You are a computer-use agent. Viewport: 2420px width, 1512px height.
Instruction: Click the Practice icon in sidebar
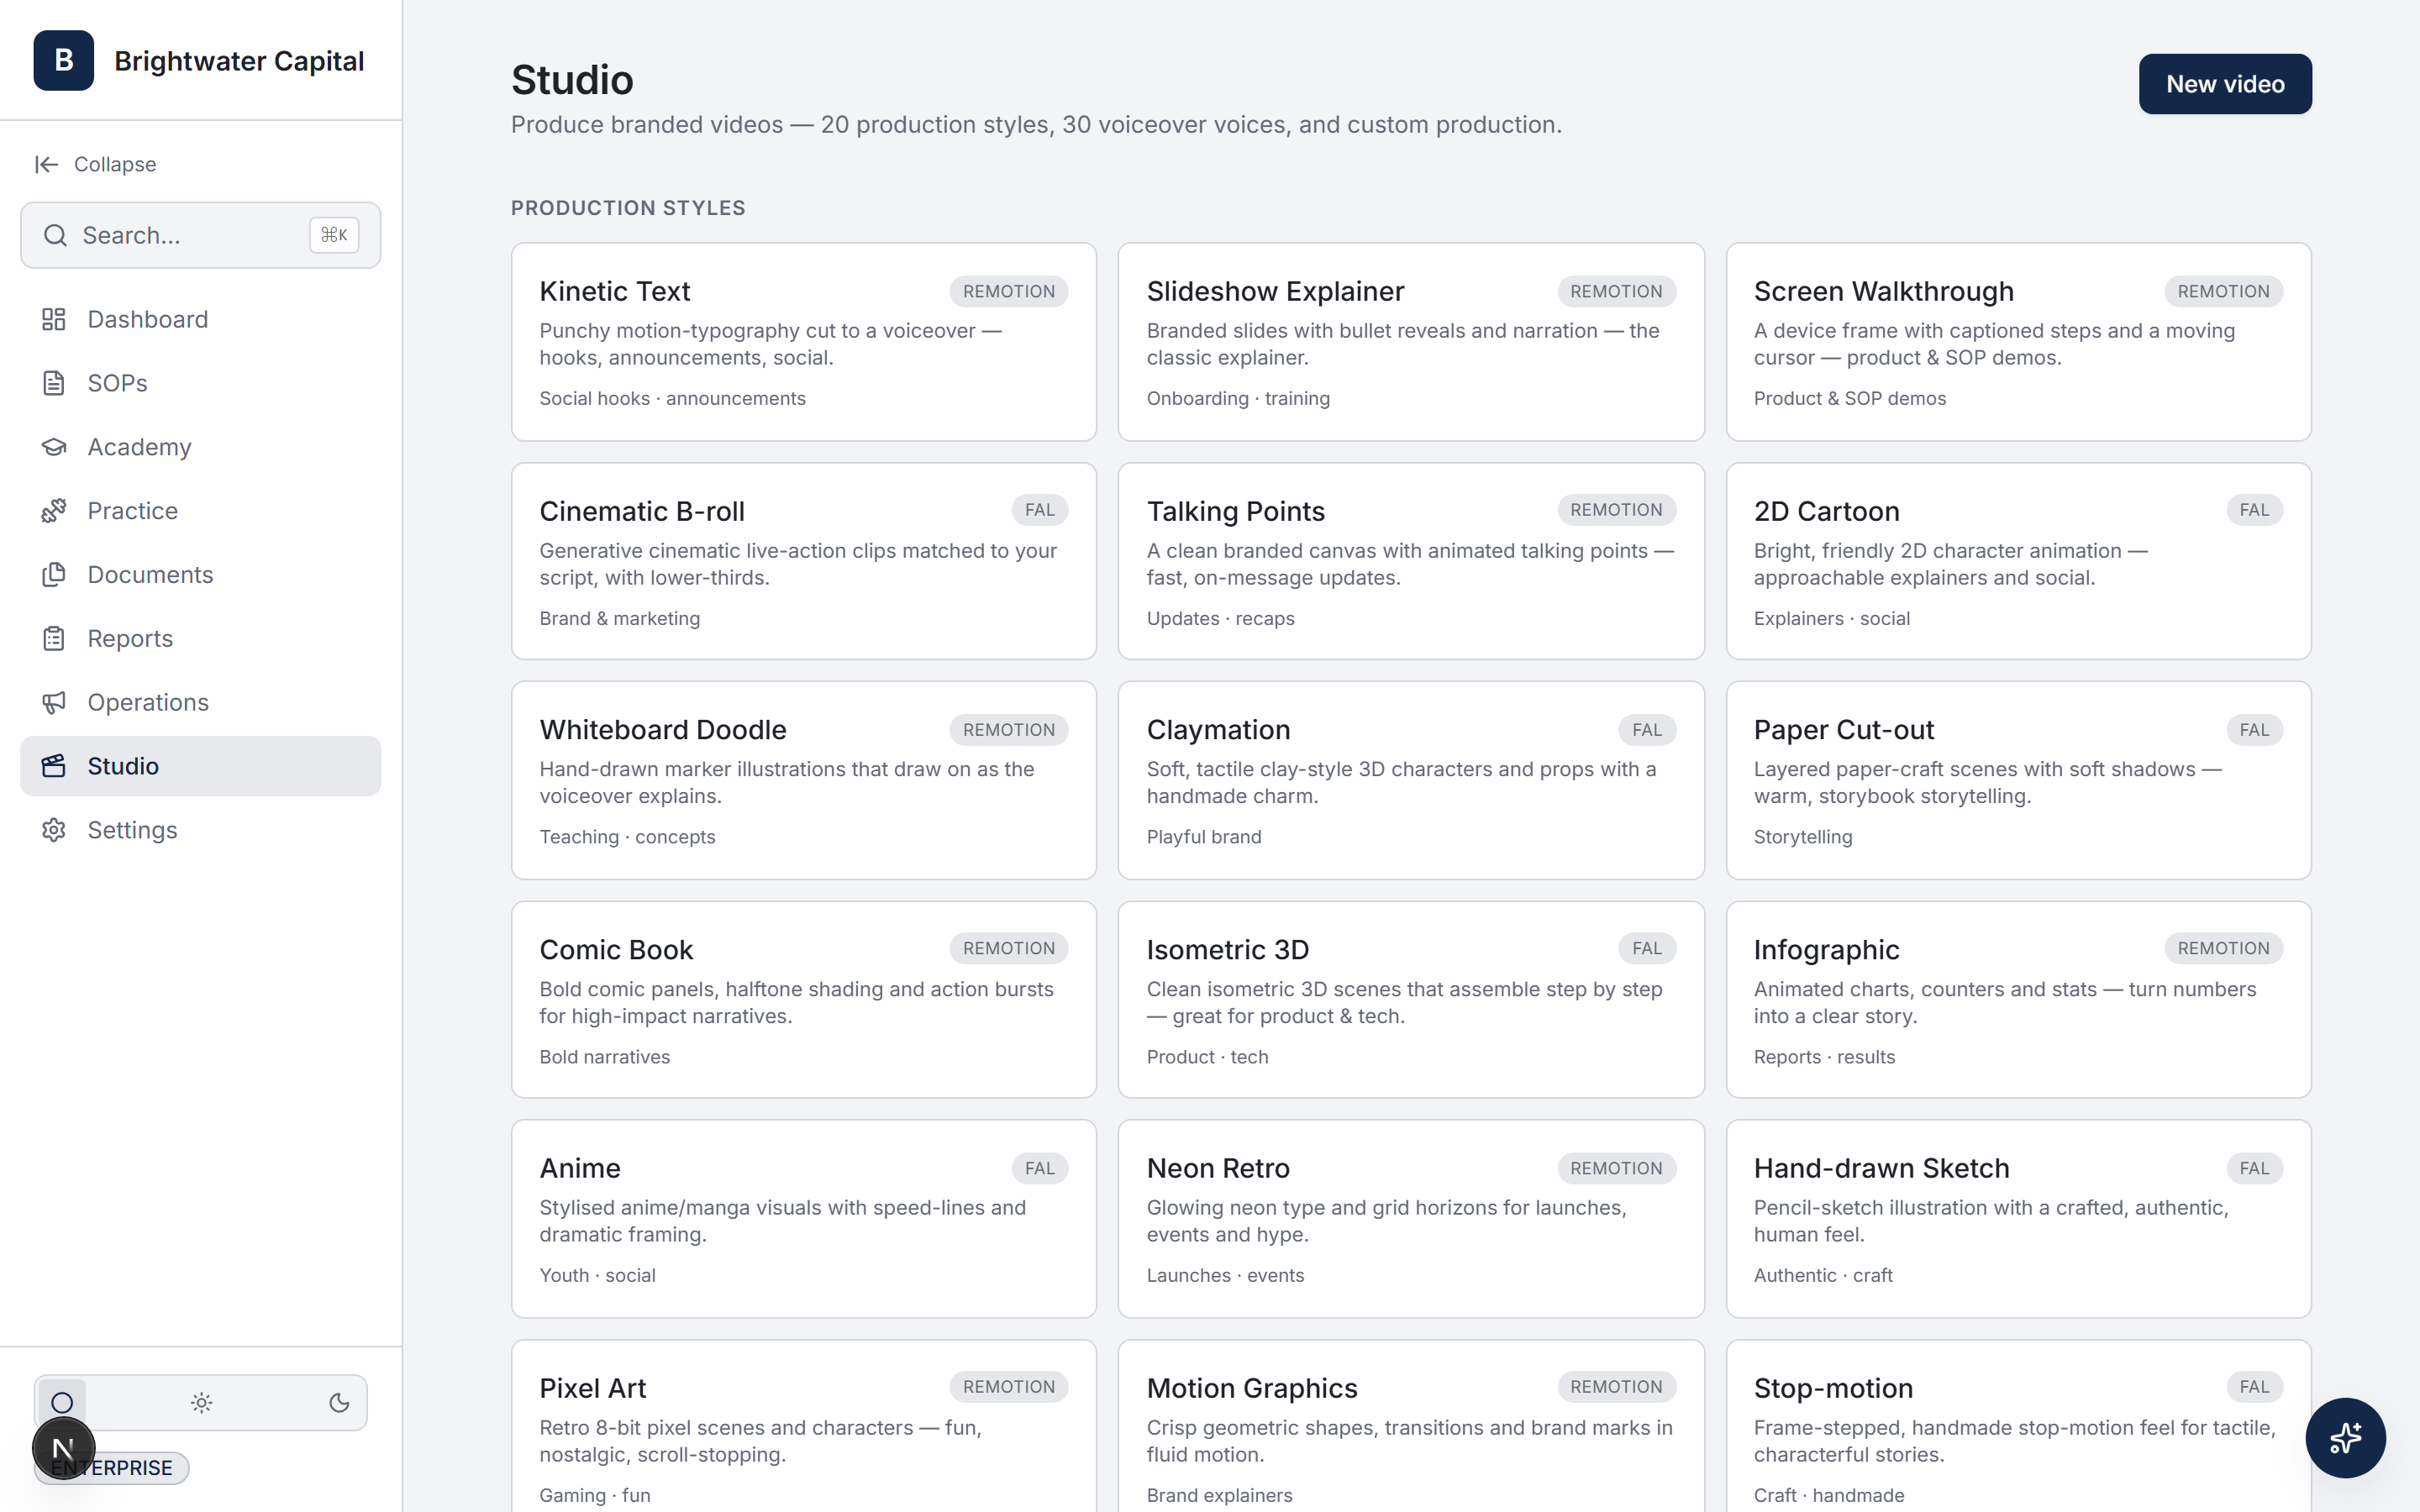click(54, 511)
